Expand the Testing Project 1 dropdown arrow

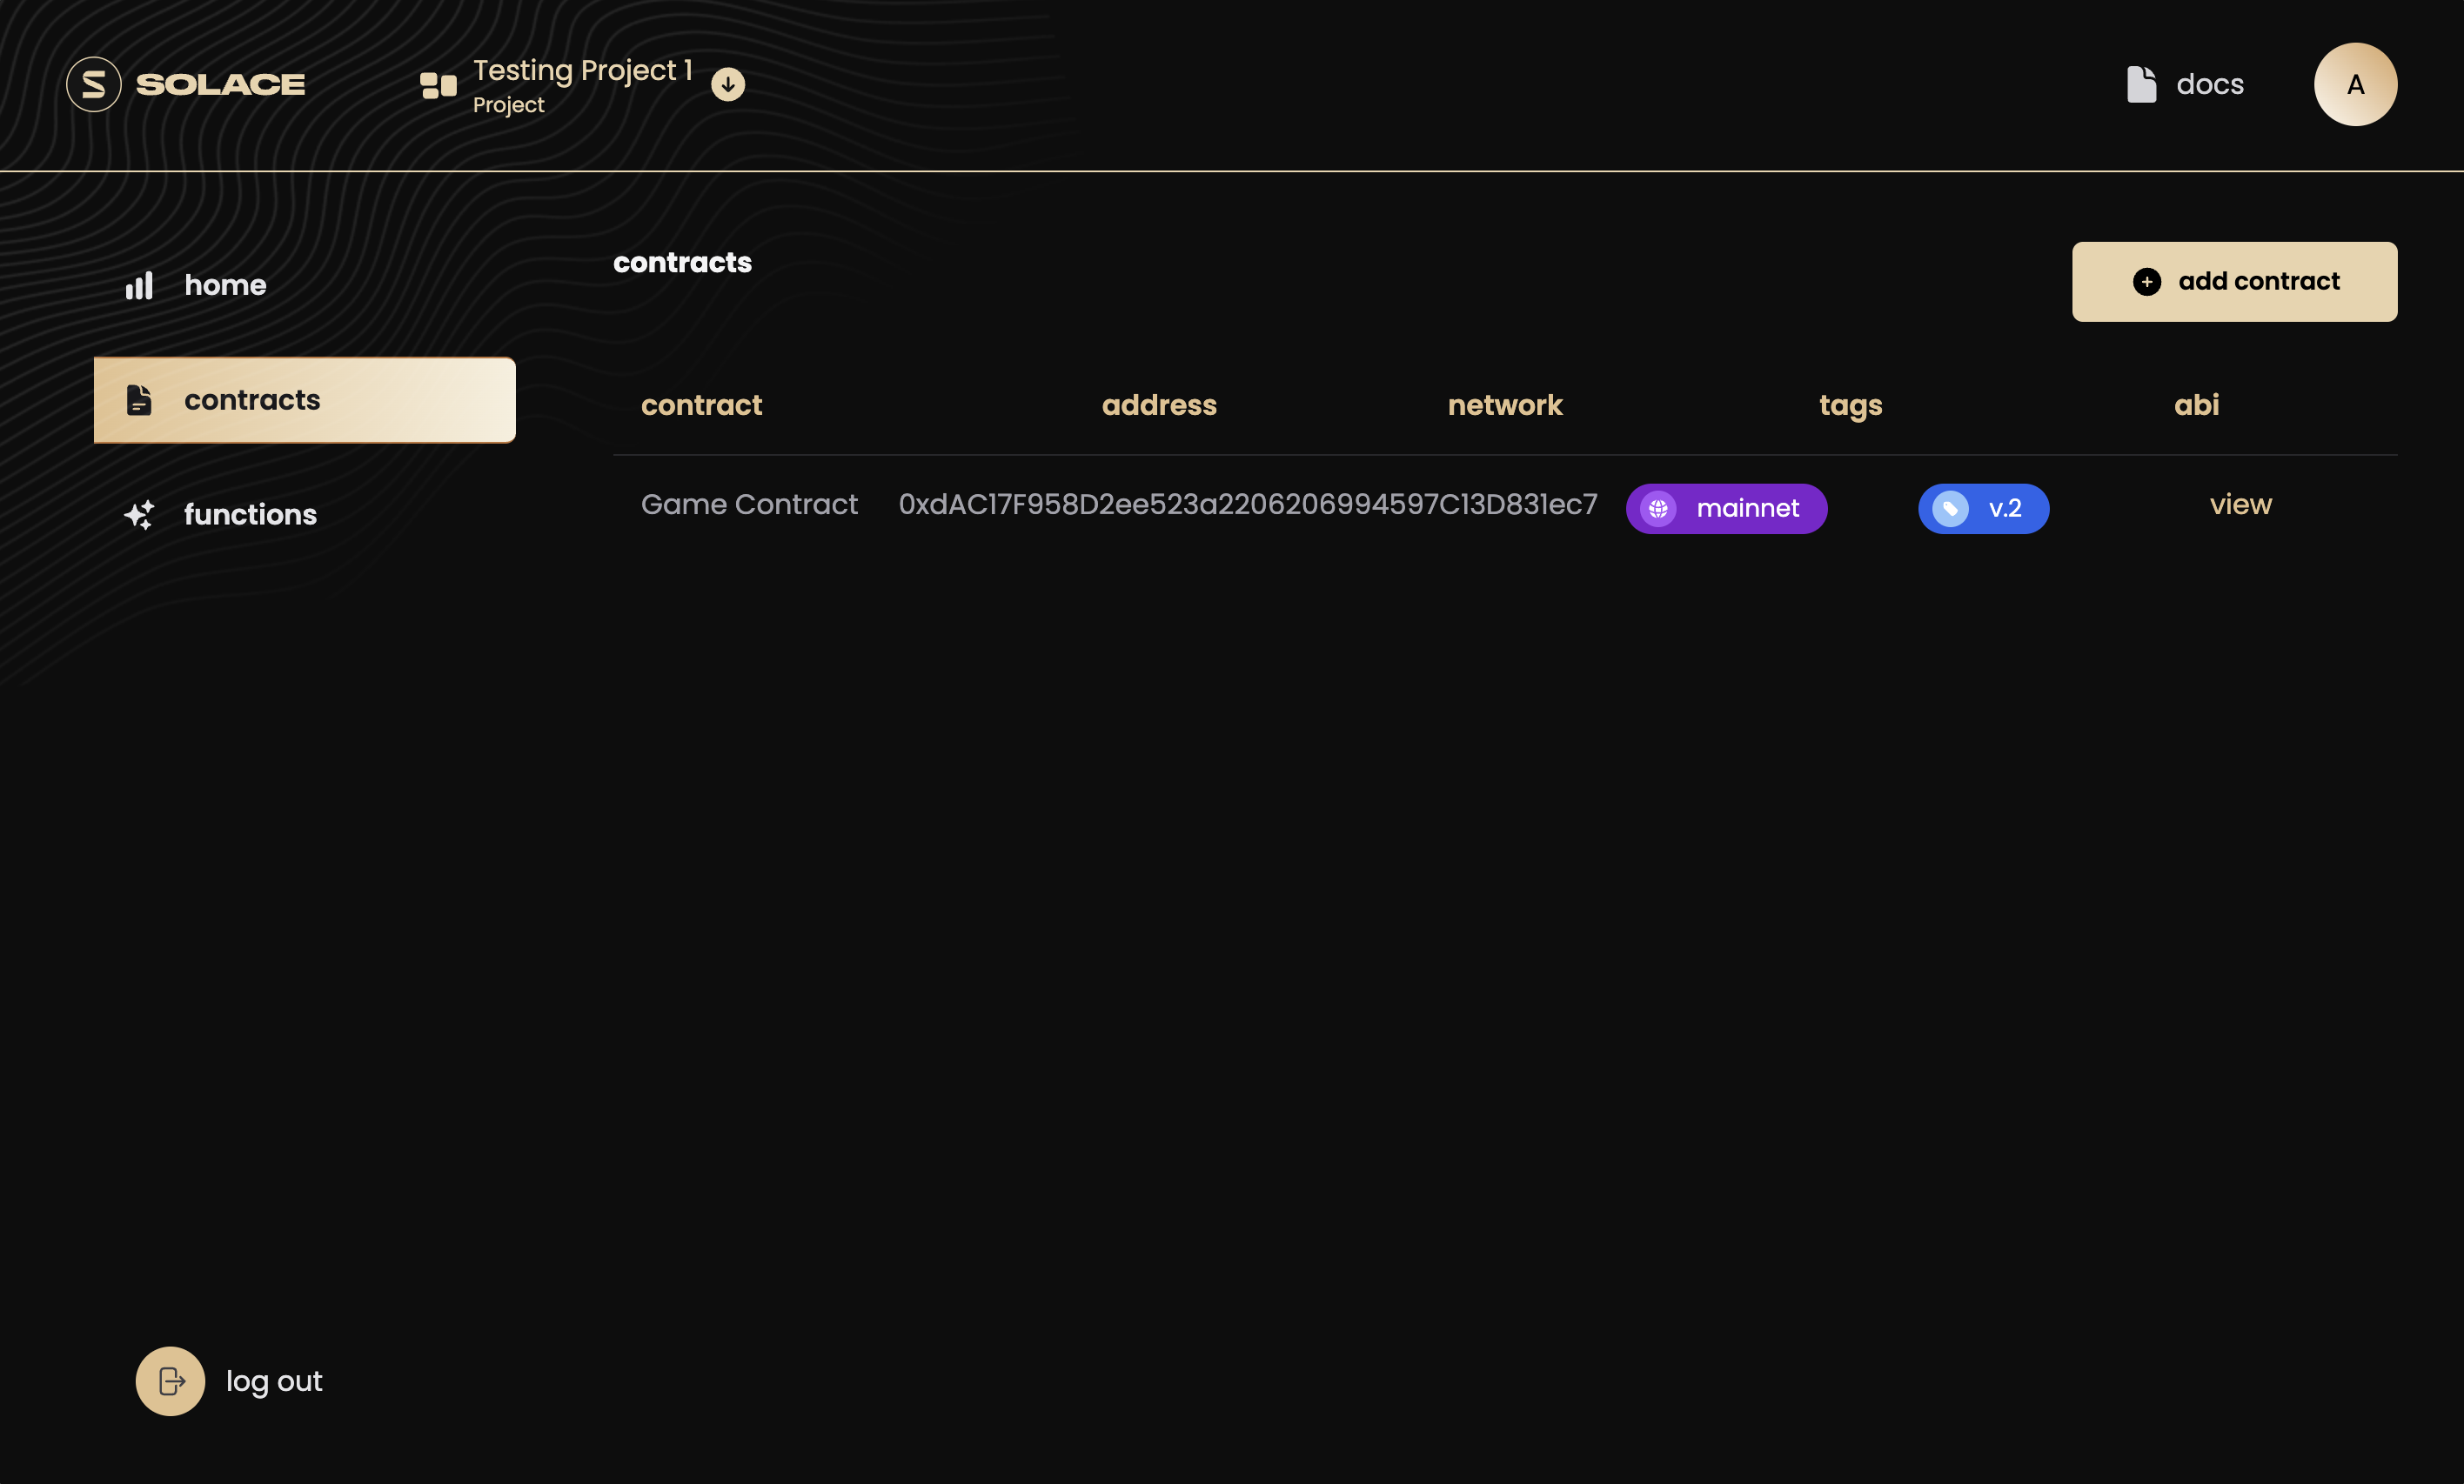(x=728, y=84)
